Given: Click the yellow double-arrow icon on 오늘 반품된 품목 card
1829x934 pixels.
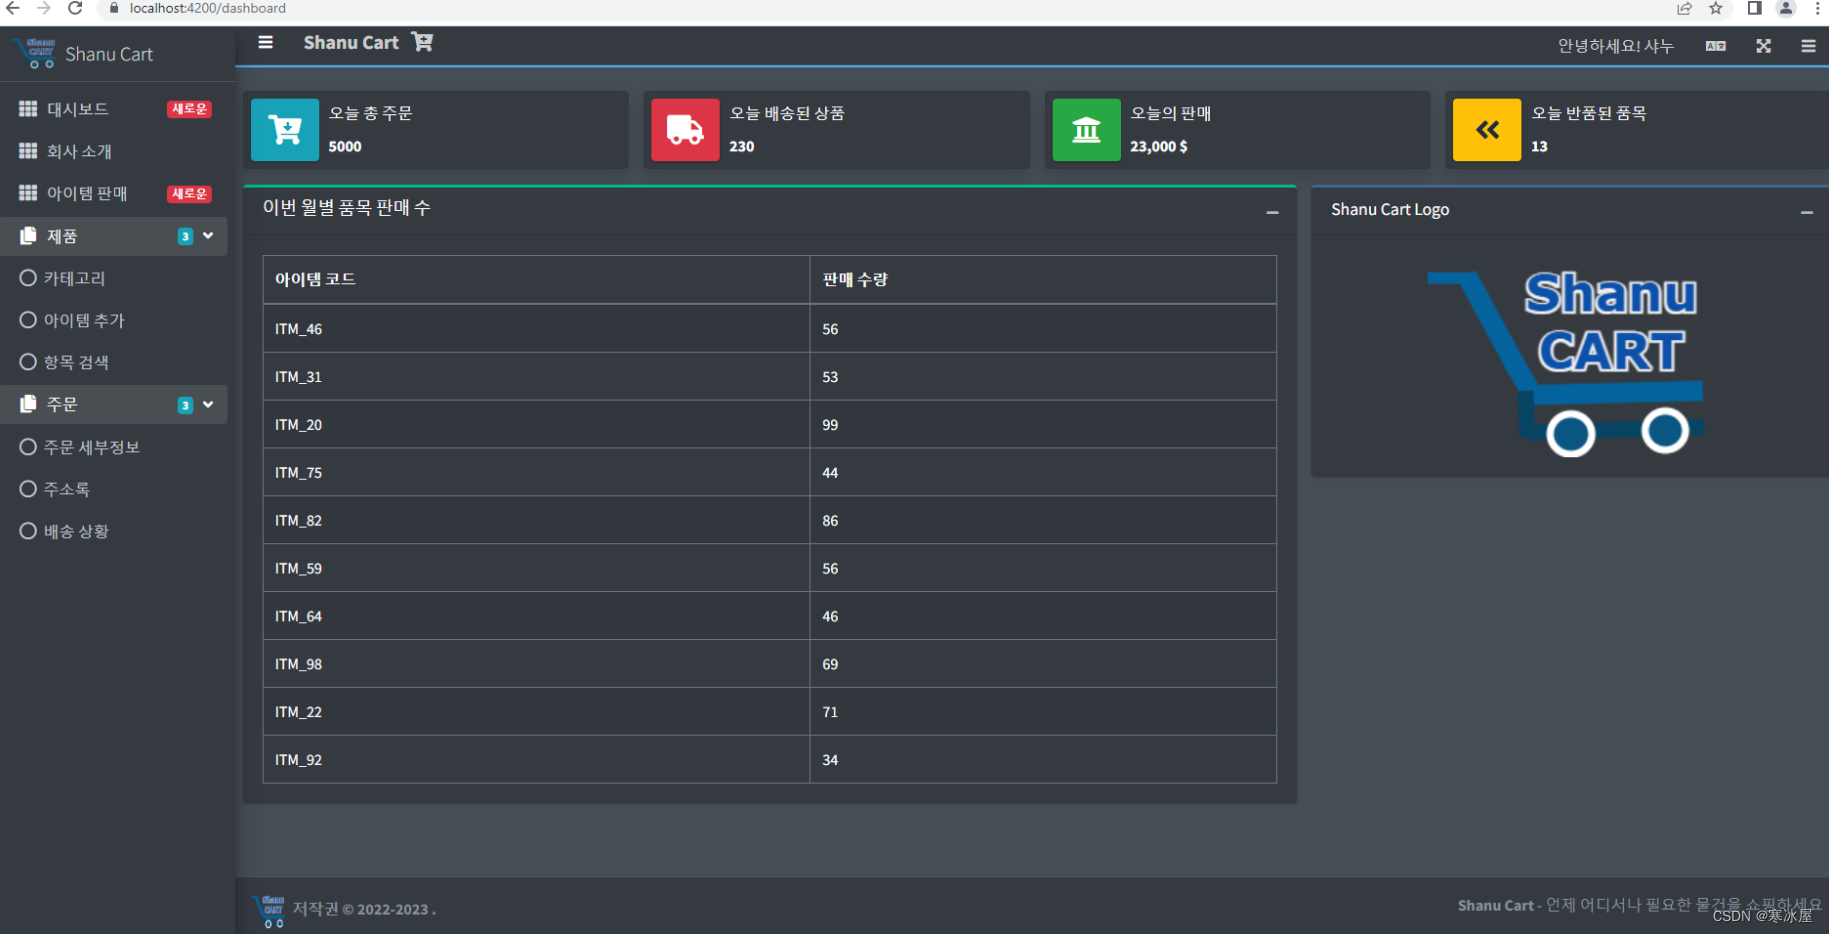Looking at the screenshot, I should [x=1487, y=129].
